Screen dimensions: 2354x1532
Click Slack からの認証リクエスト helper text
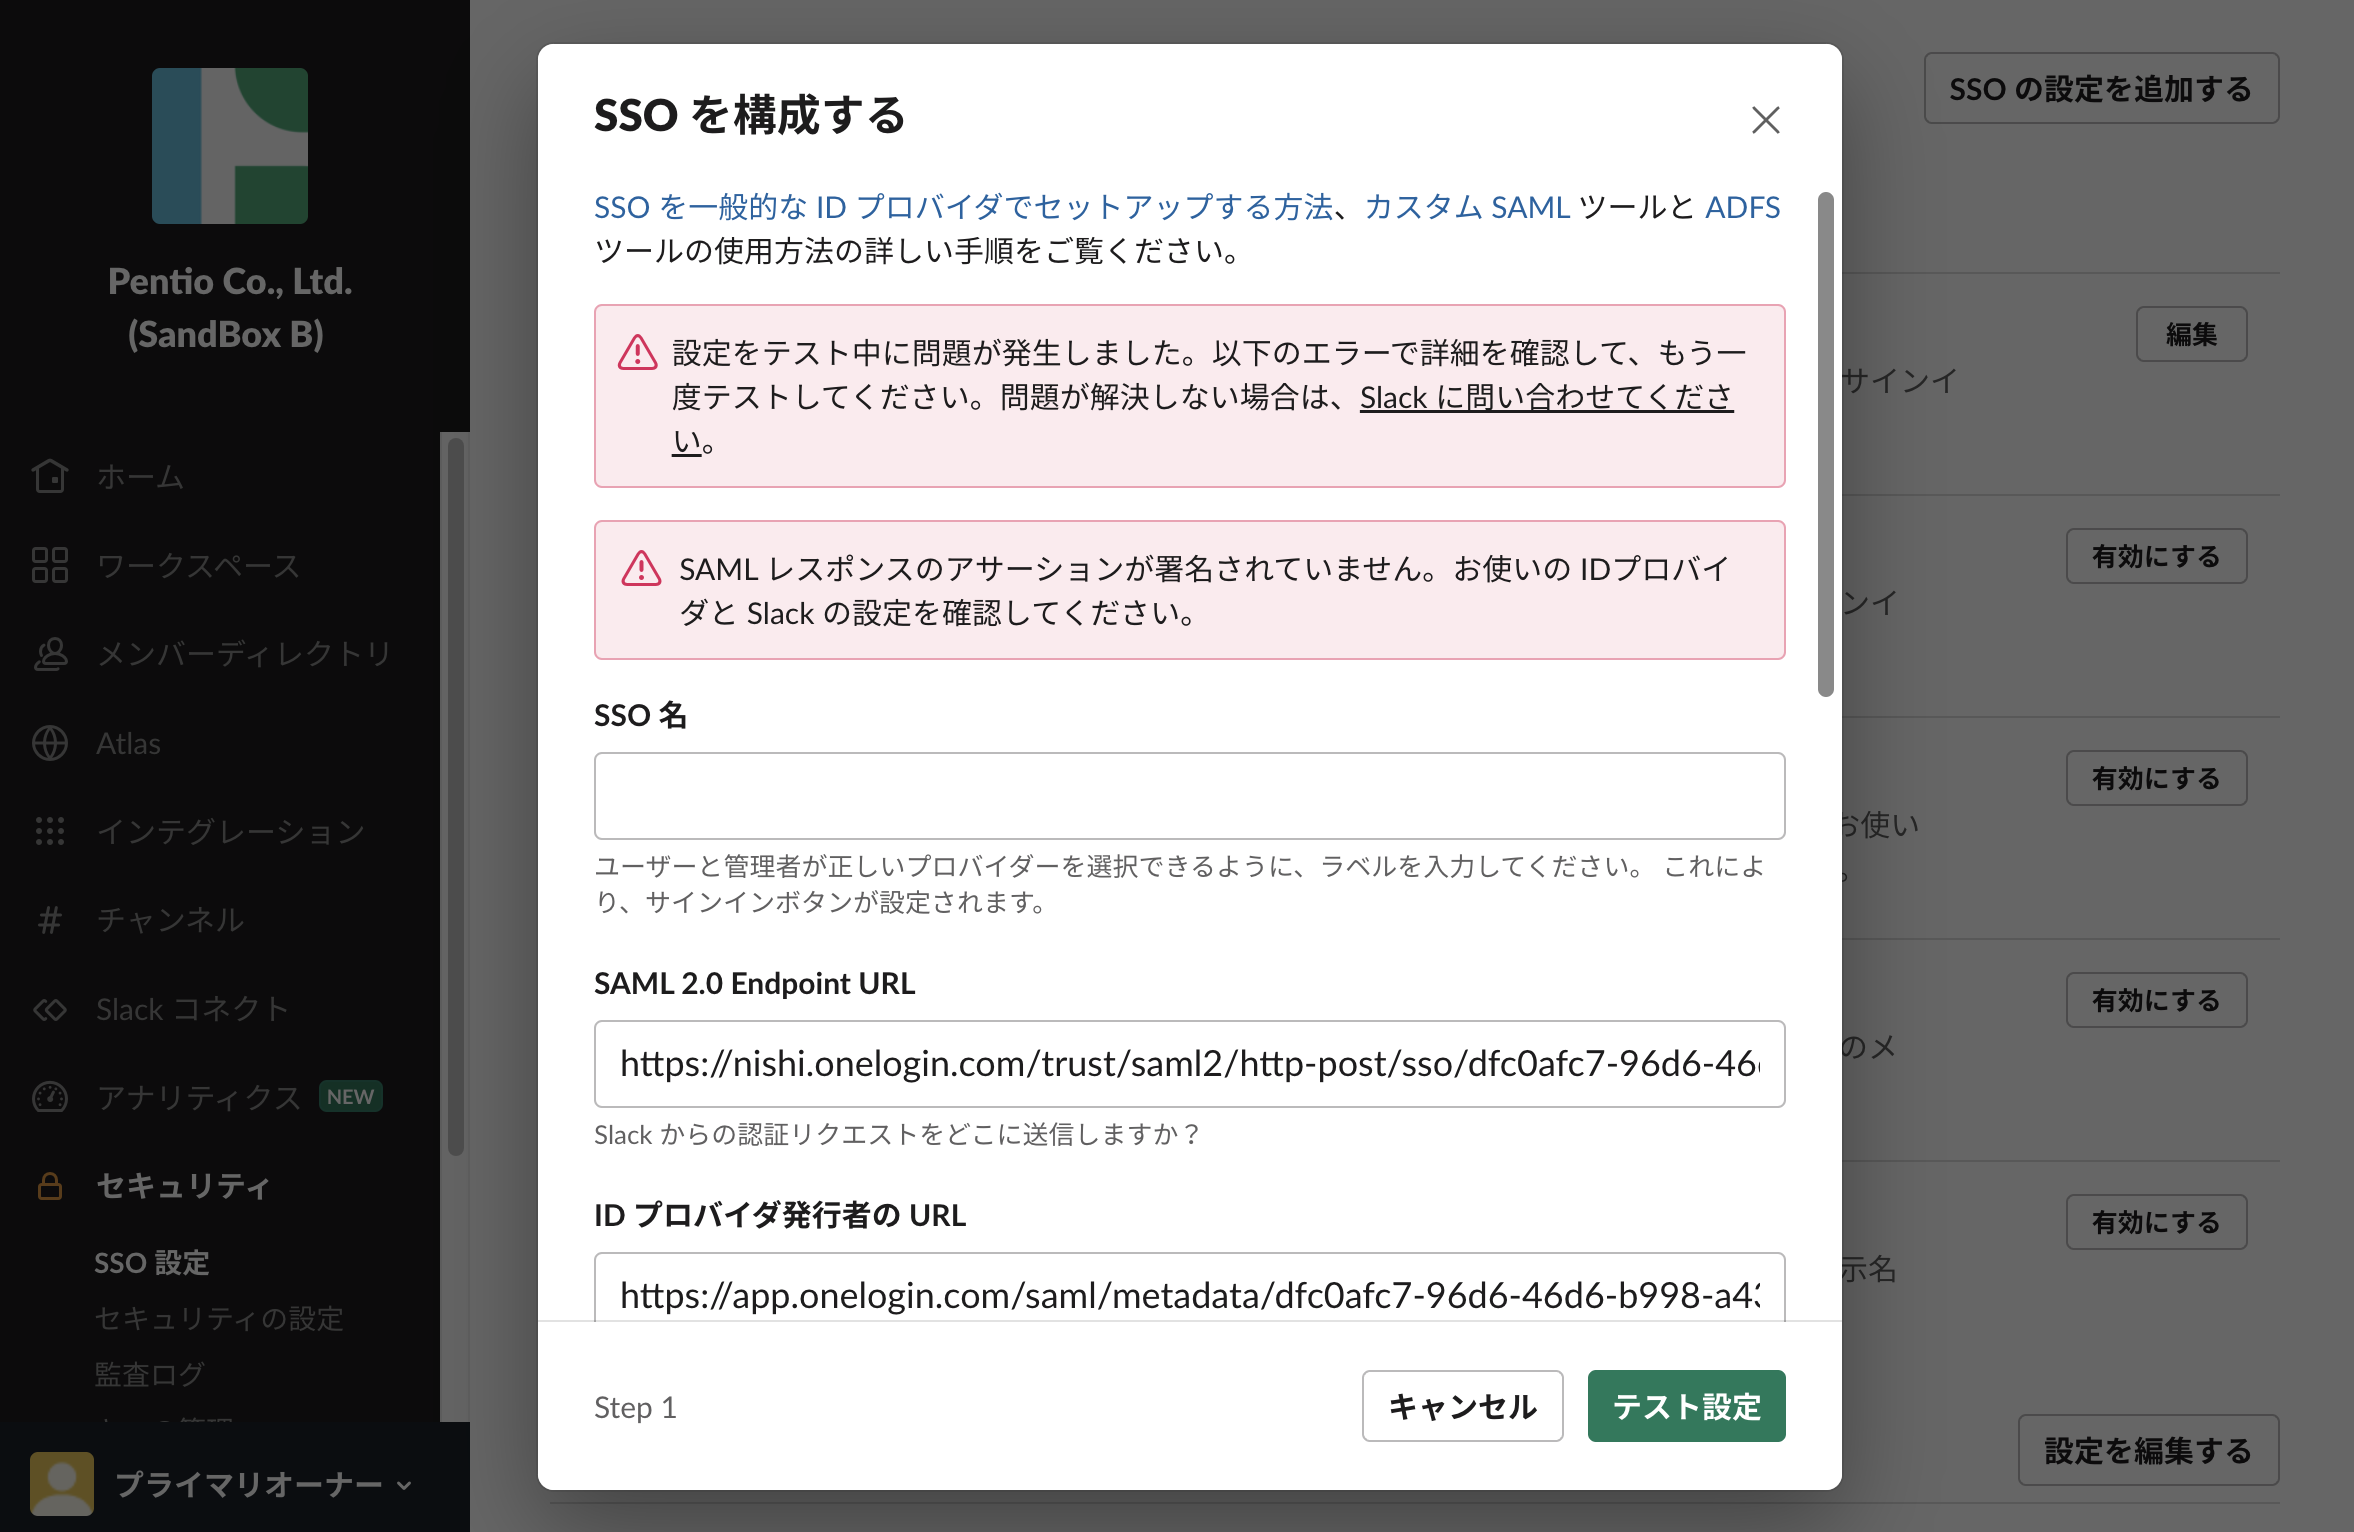coord(897,1134)
